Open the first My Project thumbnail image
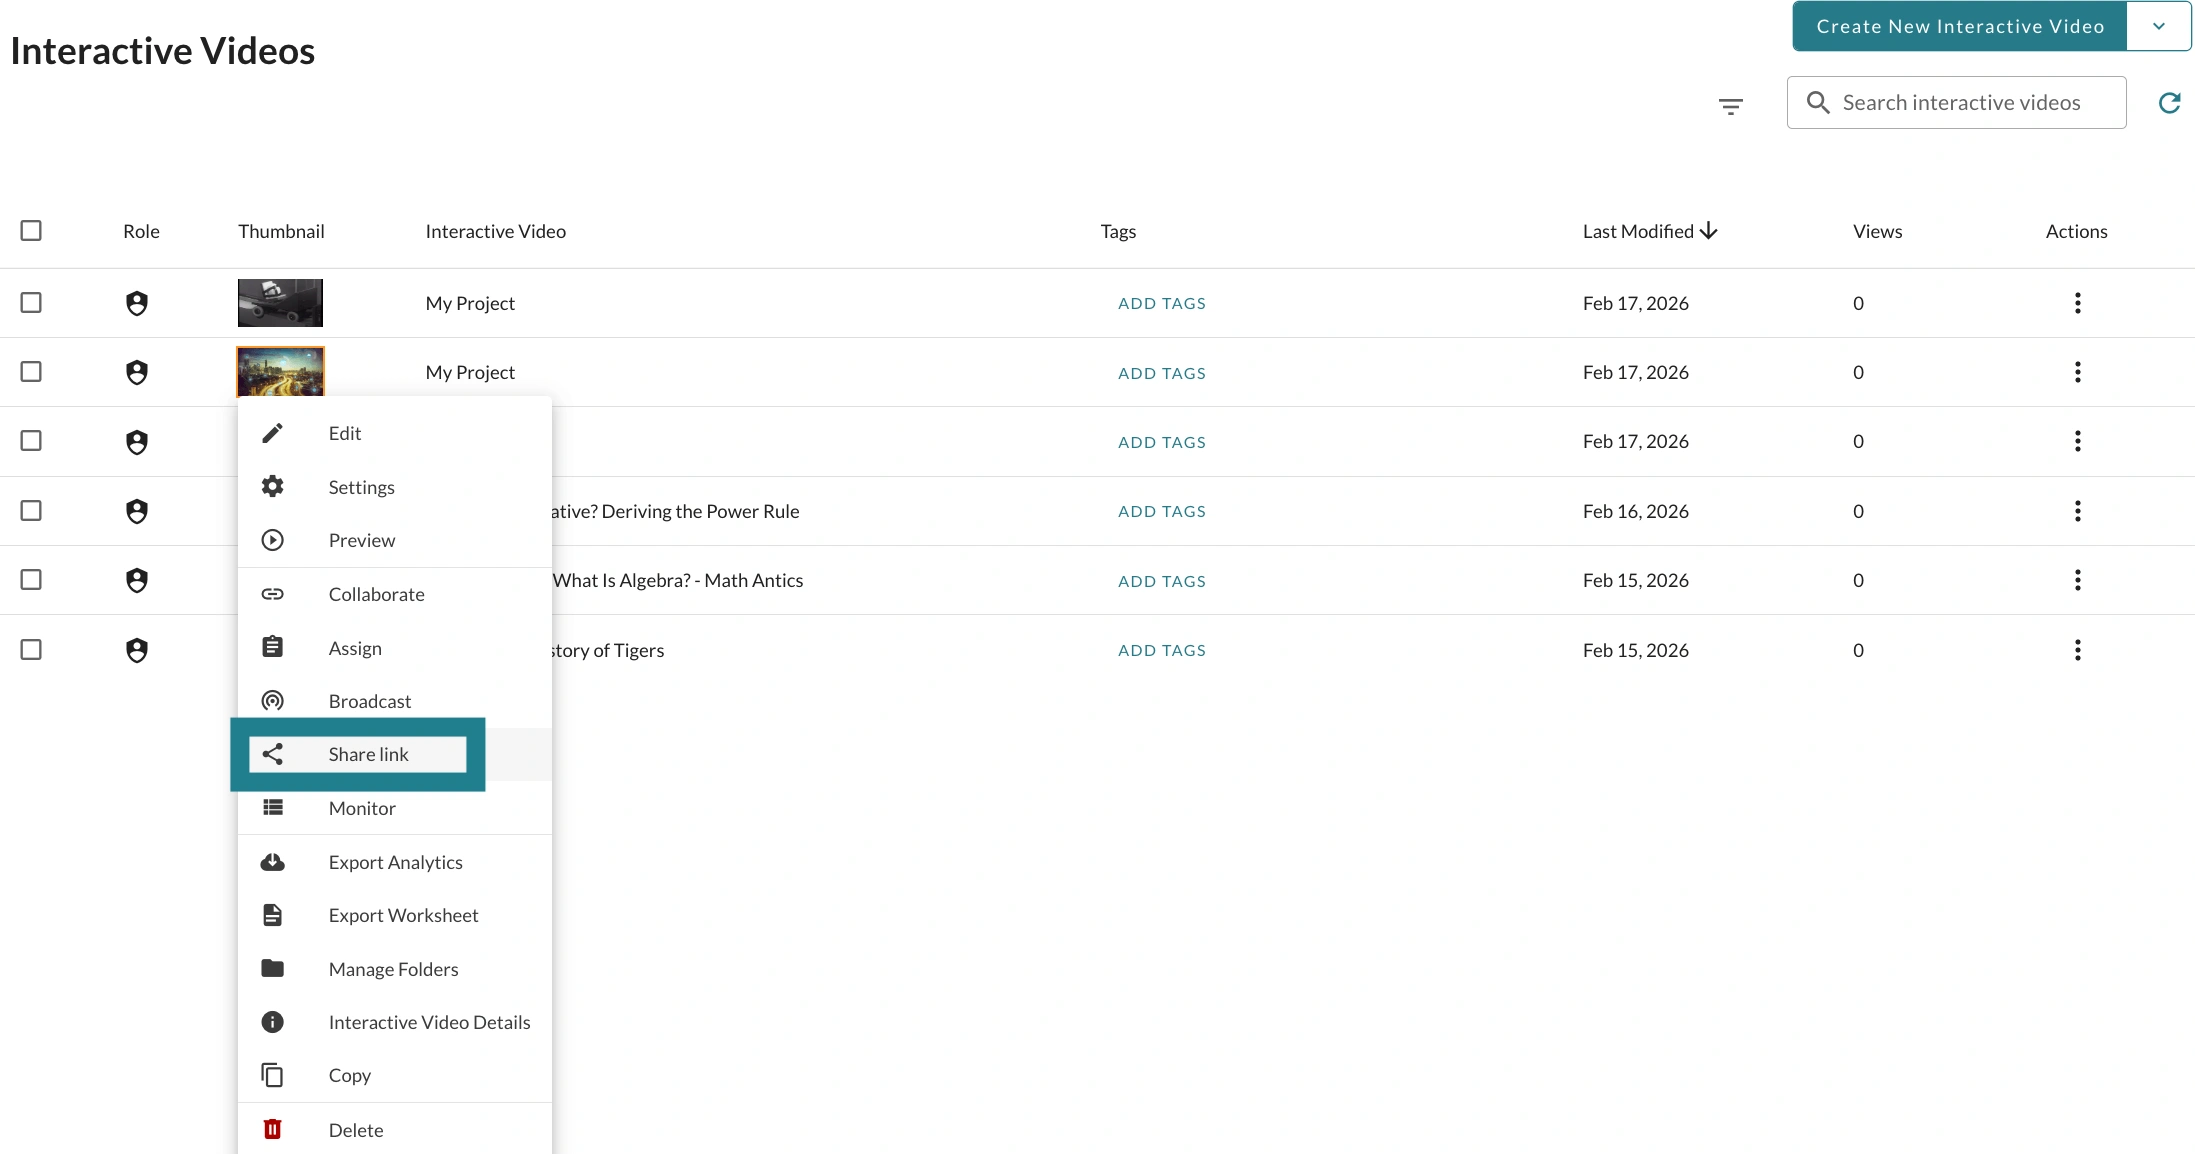 click(280, 303)
